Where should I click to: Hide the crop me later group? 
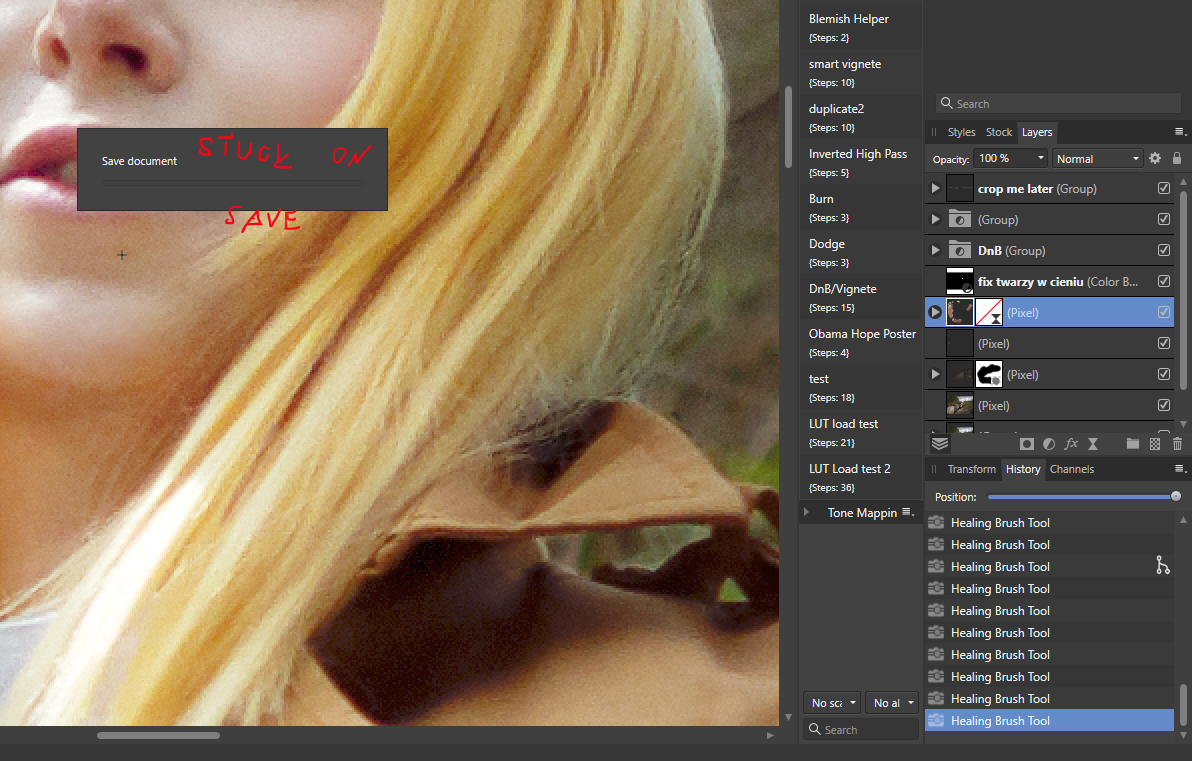coord(1164,188)
